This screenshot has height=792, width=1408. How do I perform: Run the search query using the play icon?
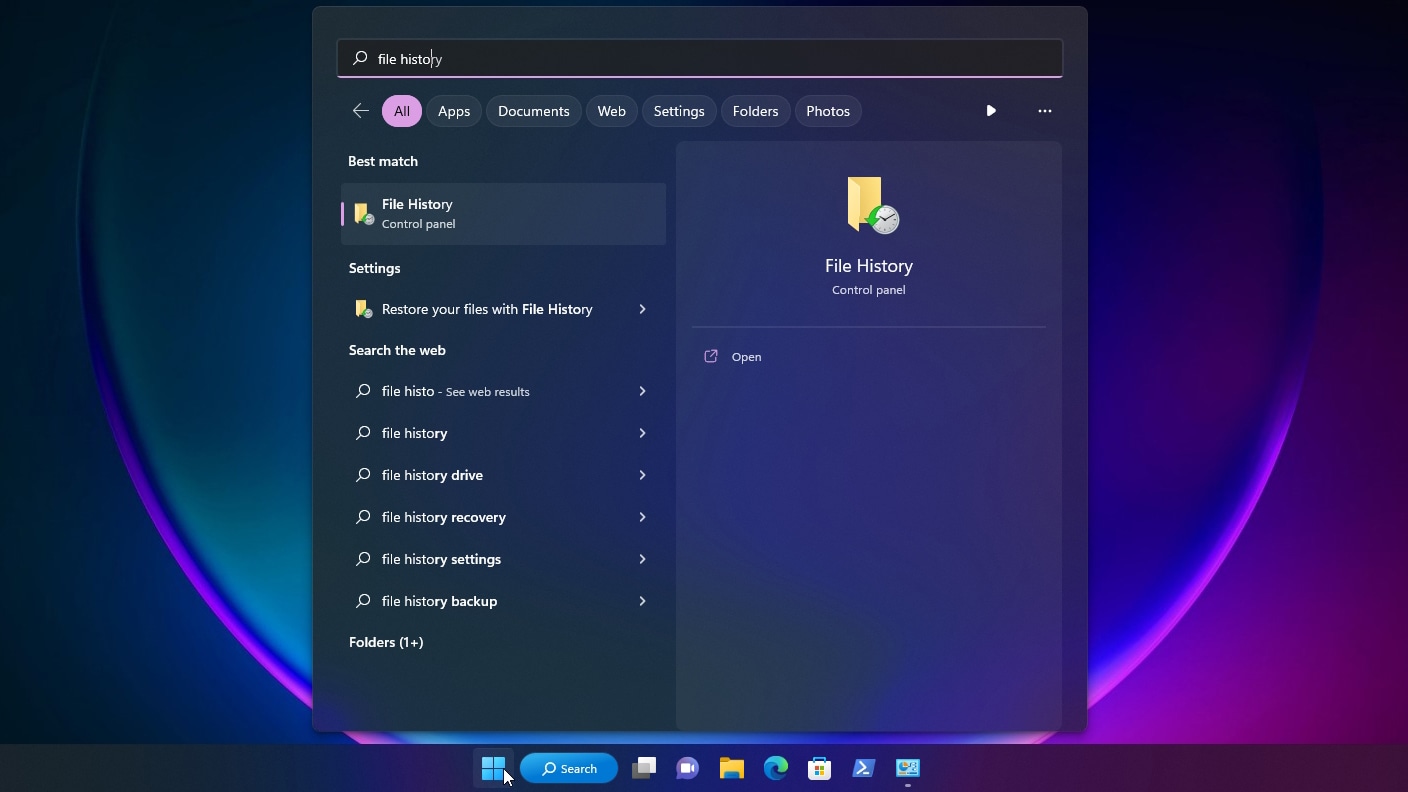click(990, 111)
